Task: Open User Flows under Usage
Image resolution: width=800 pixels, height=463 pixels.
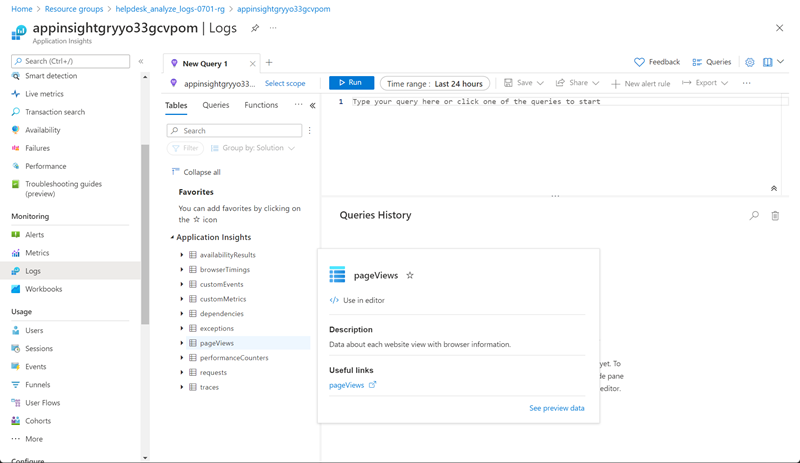Action: click(42, 403)
